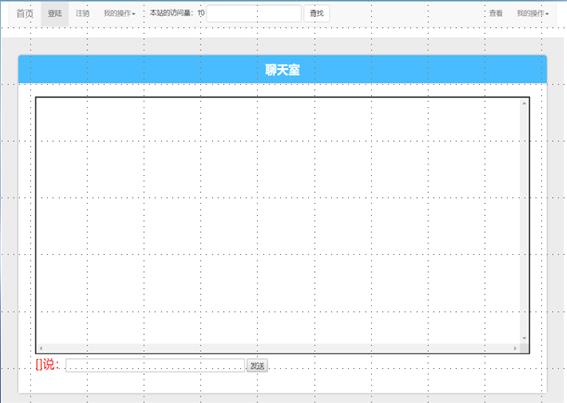Focus the search field beside the visit counter

253,14
